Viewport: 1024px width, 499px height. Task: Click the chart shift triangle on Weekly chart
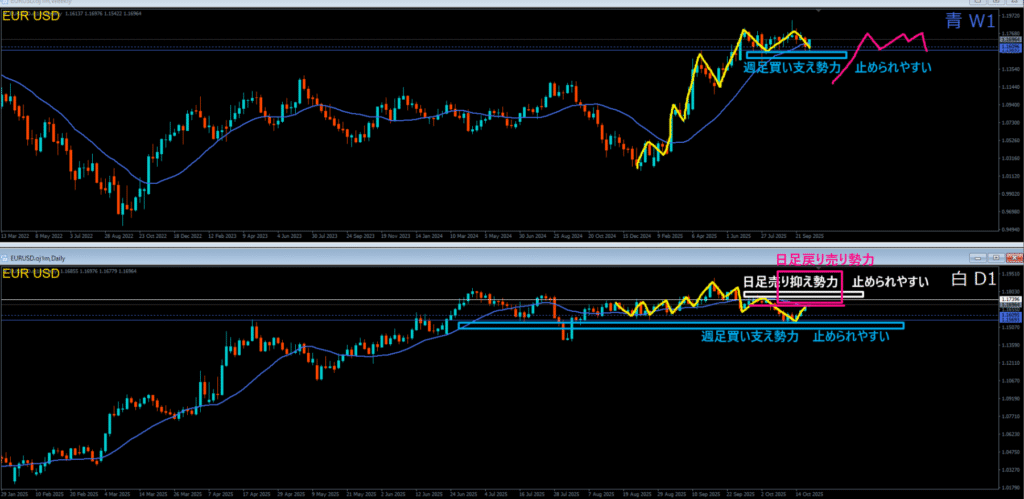click(x=820, y=11)
